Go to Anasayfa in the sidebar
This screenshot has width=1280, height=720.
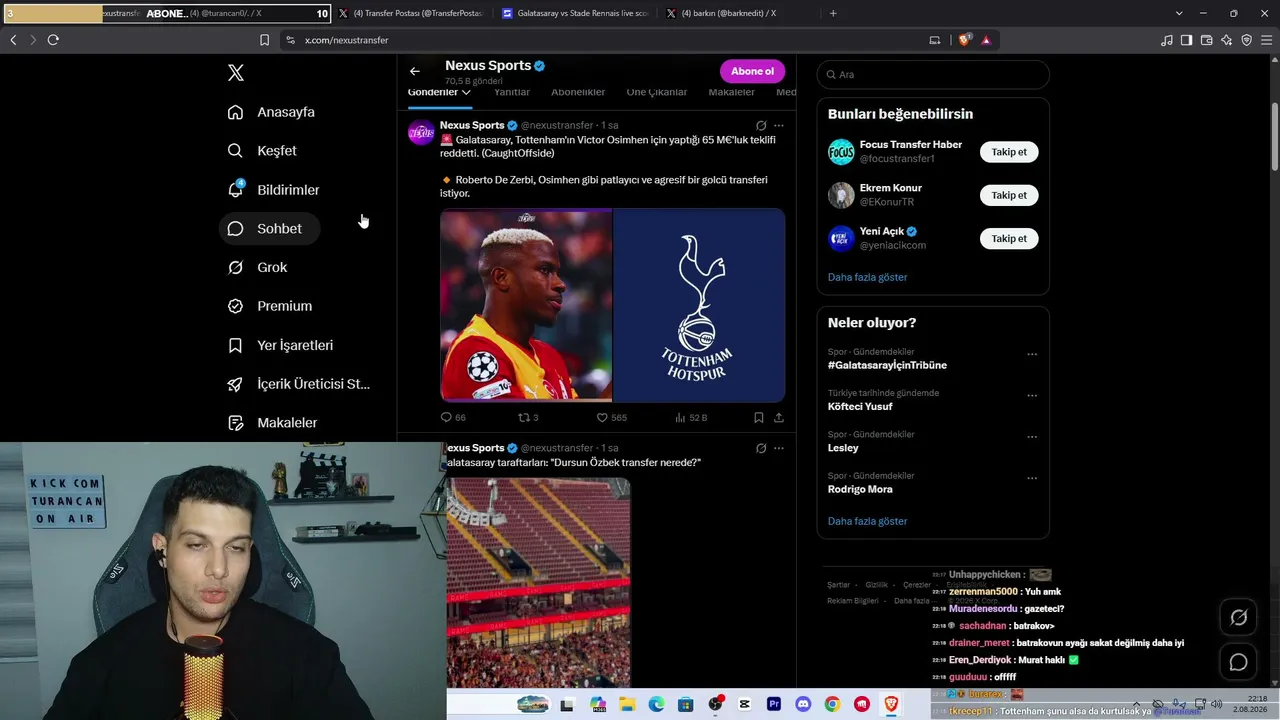coord(271,112)
